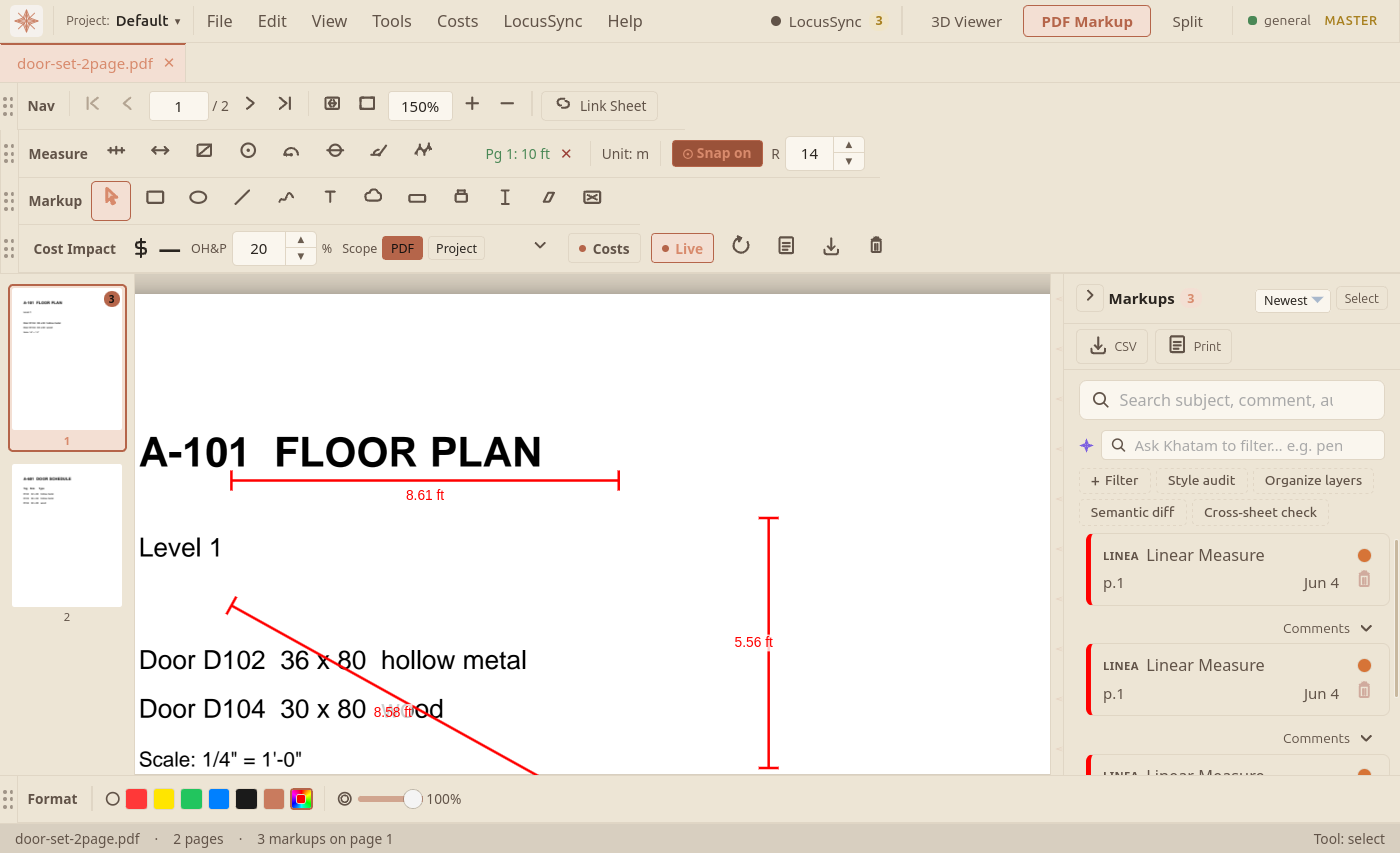The height and width of the screenshot is (853, 1400).
Task: Fit the page width to view
Action: point(333,104)
